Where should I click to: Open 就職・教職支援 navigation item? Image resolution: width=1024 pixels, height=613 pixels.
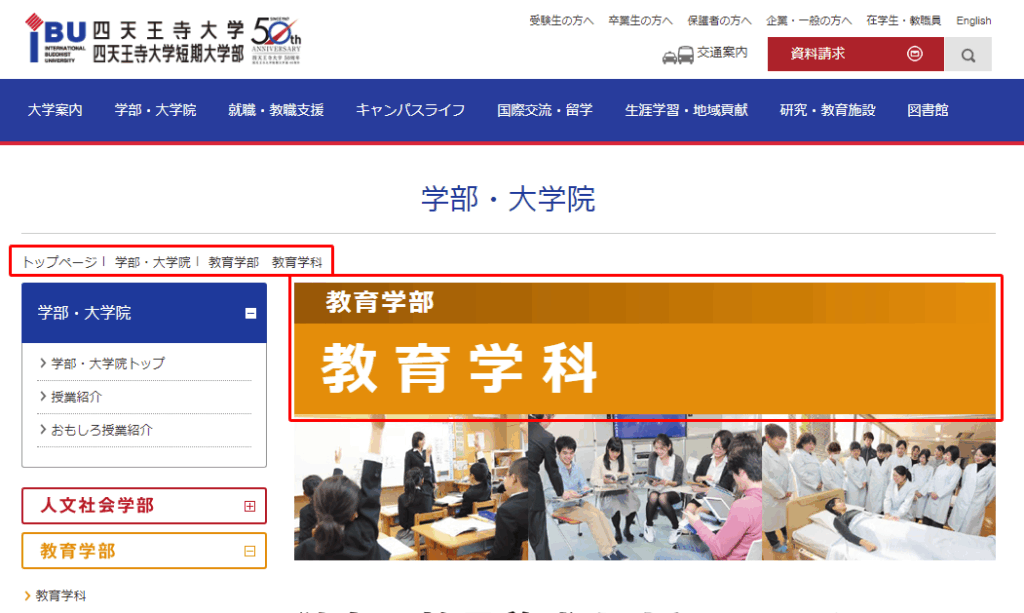276,110
